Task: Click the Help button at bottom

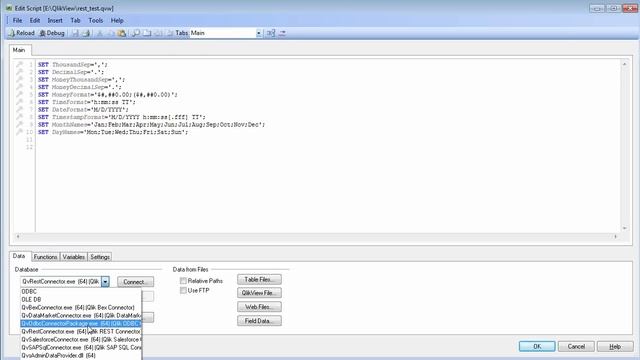Action: [615, 347]
